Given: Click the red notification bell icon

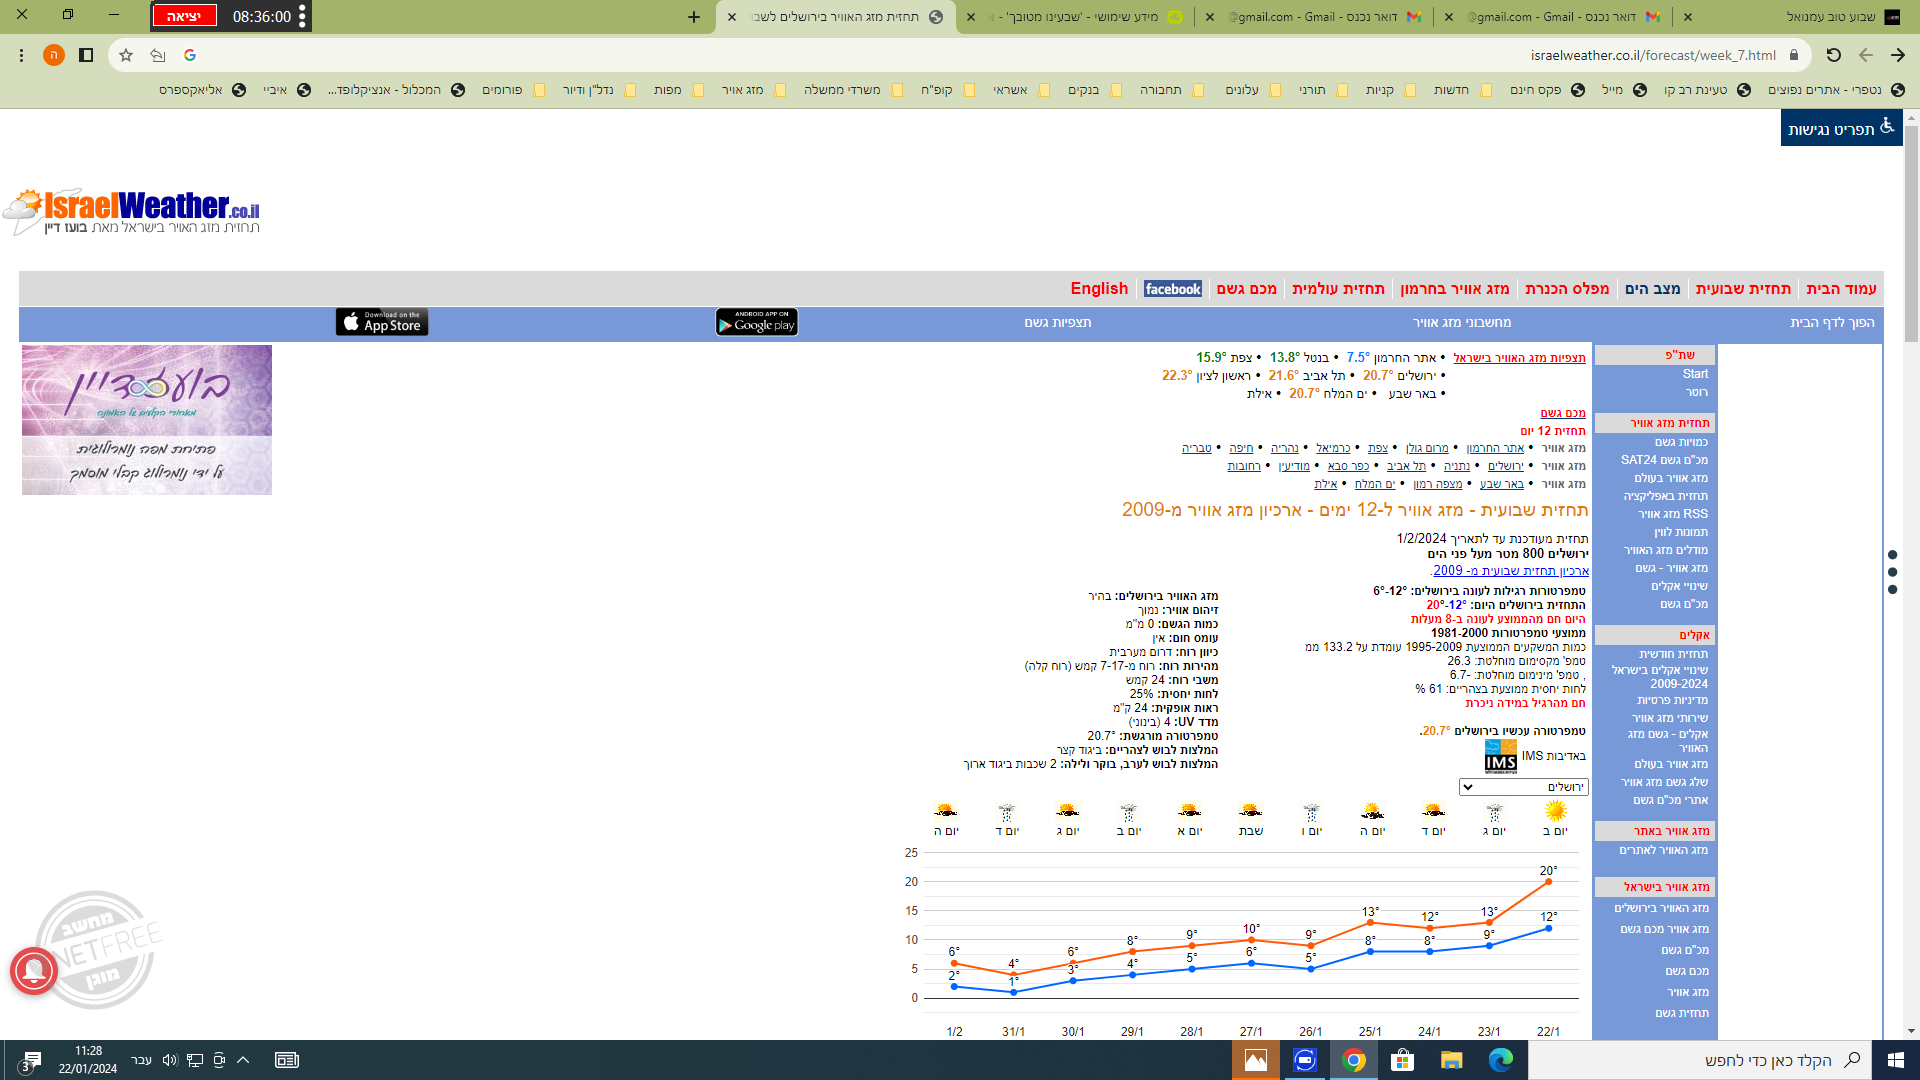Looking at the screenshot, I should [x=34, y=969].
